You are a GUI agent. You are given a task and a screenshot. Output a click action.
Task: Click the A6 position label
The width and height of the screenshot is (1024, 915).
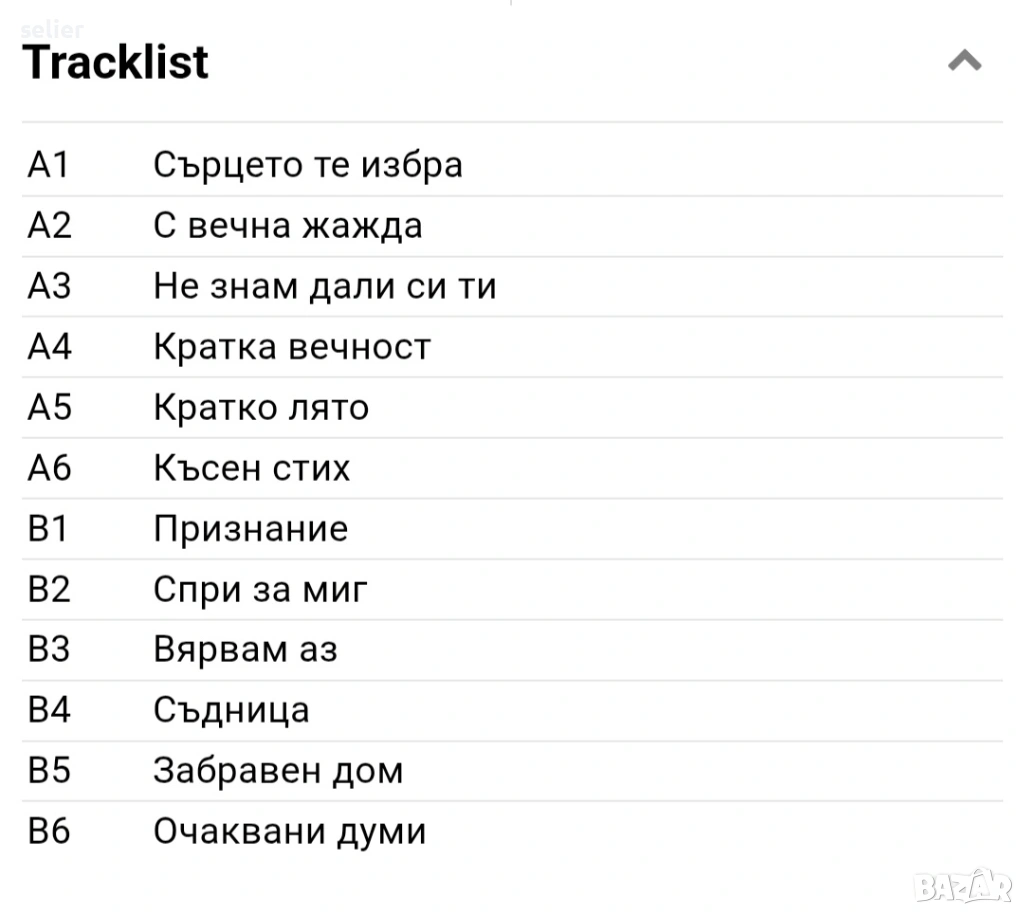coord(49,468)
